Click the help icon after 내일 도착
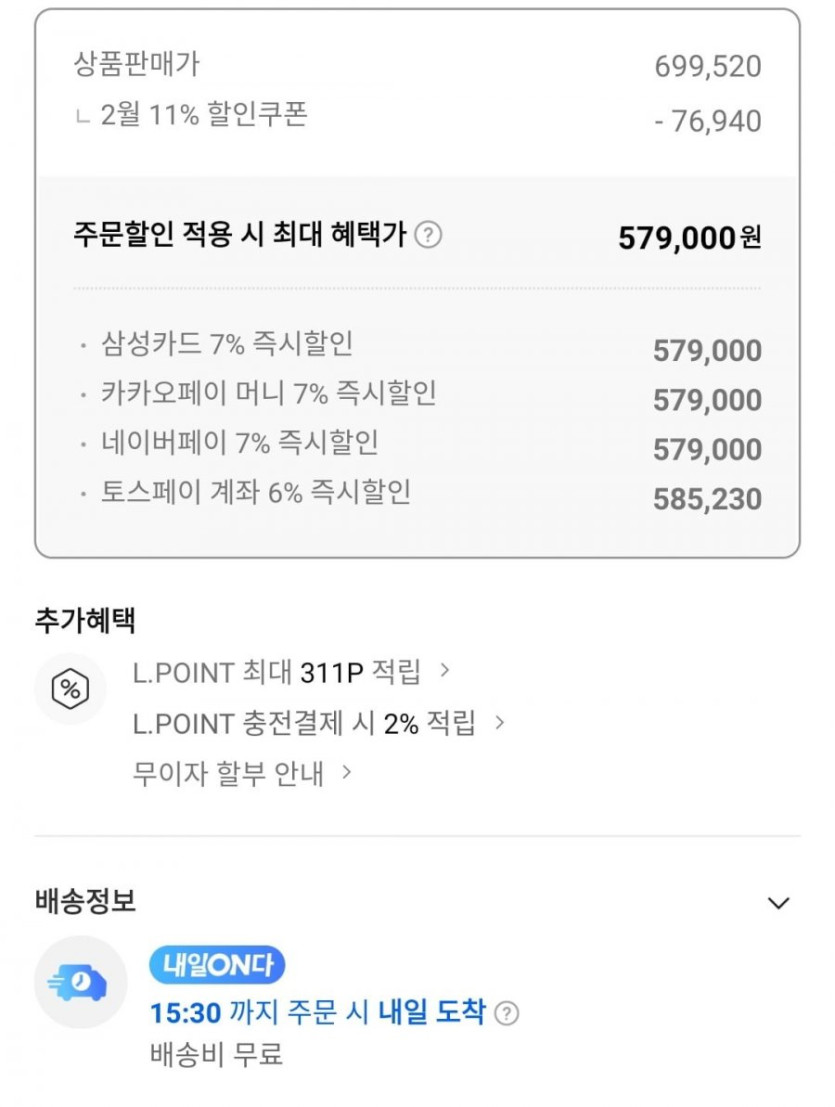 [508, 1013]
